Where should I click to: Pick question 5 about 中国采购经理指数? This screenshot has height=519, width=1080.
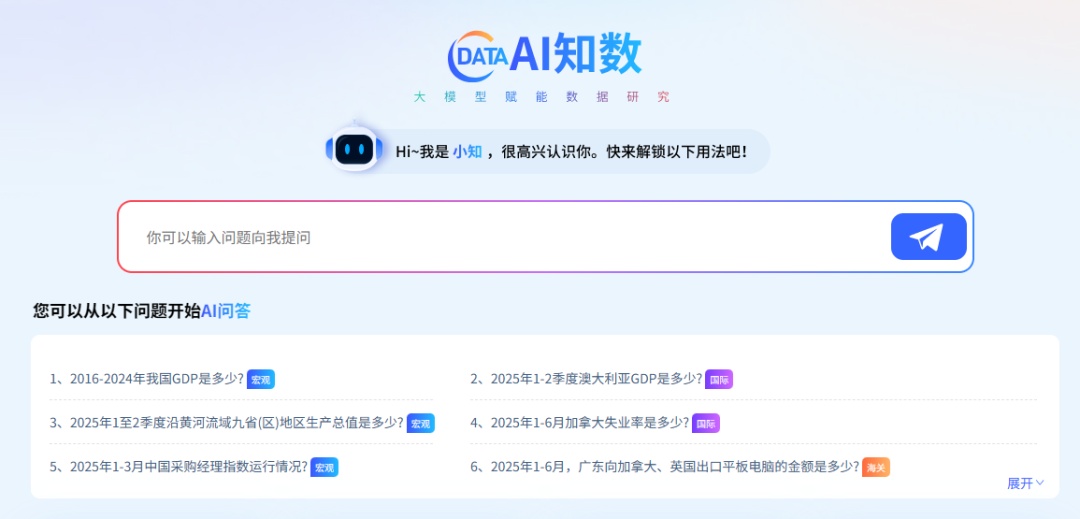pos(179,467)
